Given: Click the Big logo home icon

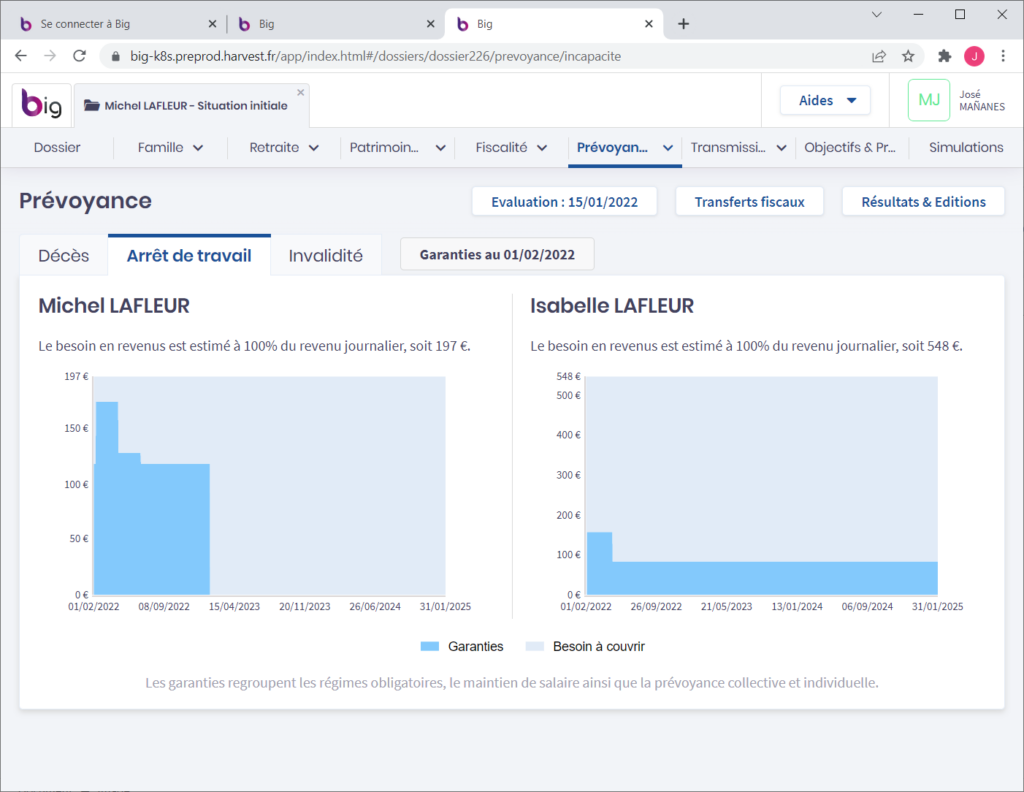Looking at the screenshot, I should pyautogui.click(x=42, y=104).
